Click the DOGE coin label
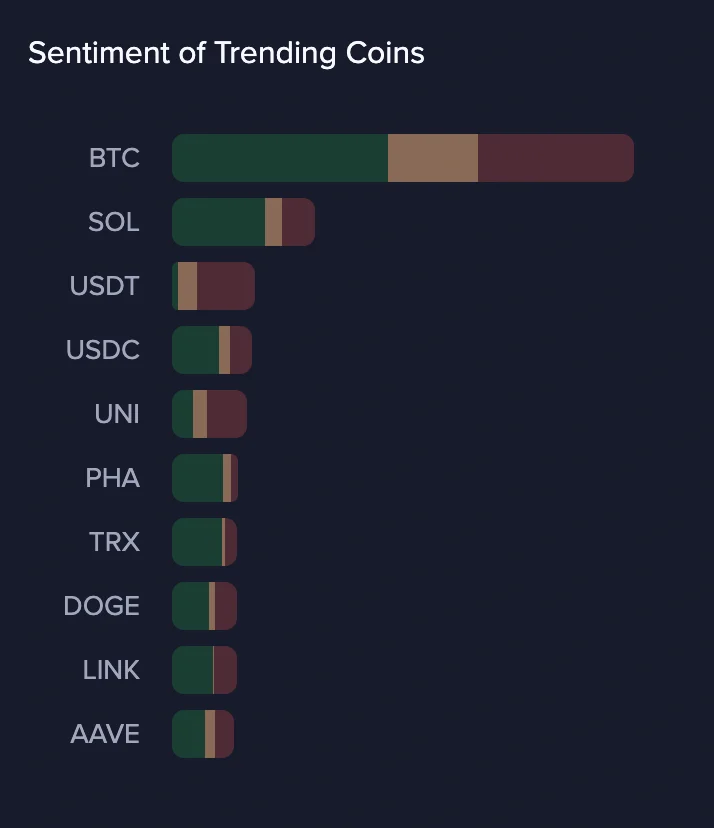This screenshot has height=828, width=714. (x=101, y=606)
